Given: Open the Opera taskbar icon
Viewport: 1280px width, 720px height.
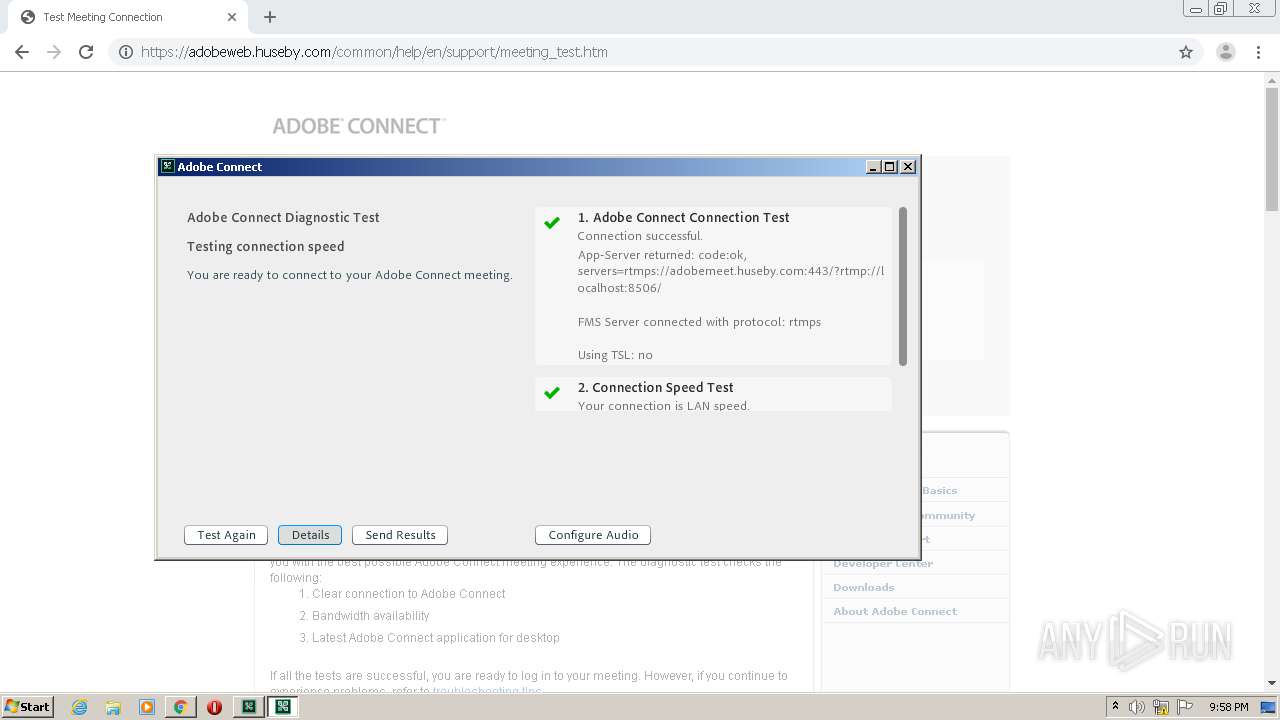Looking at the screenshot, I should coord(214,707).
